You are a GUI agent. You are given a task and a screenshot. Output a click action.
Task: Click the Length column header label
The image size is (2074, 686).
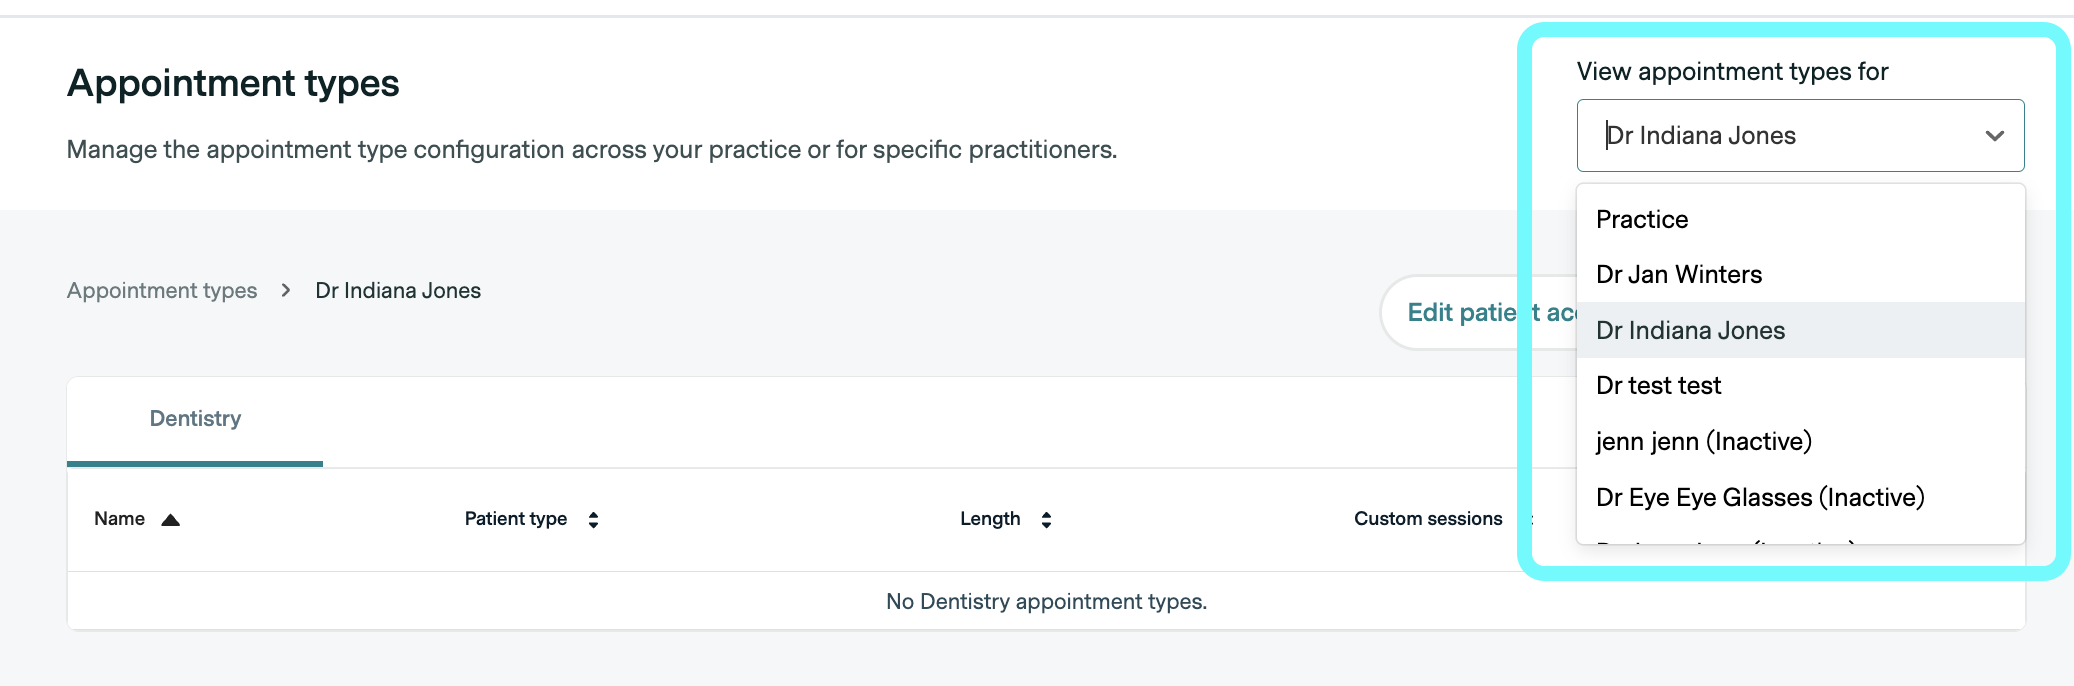click(990, 519)
